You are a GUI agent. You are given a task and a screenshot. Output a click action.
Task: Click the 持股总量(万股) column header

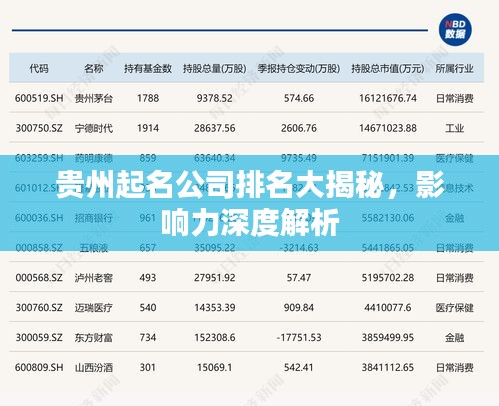pos(215,68)
